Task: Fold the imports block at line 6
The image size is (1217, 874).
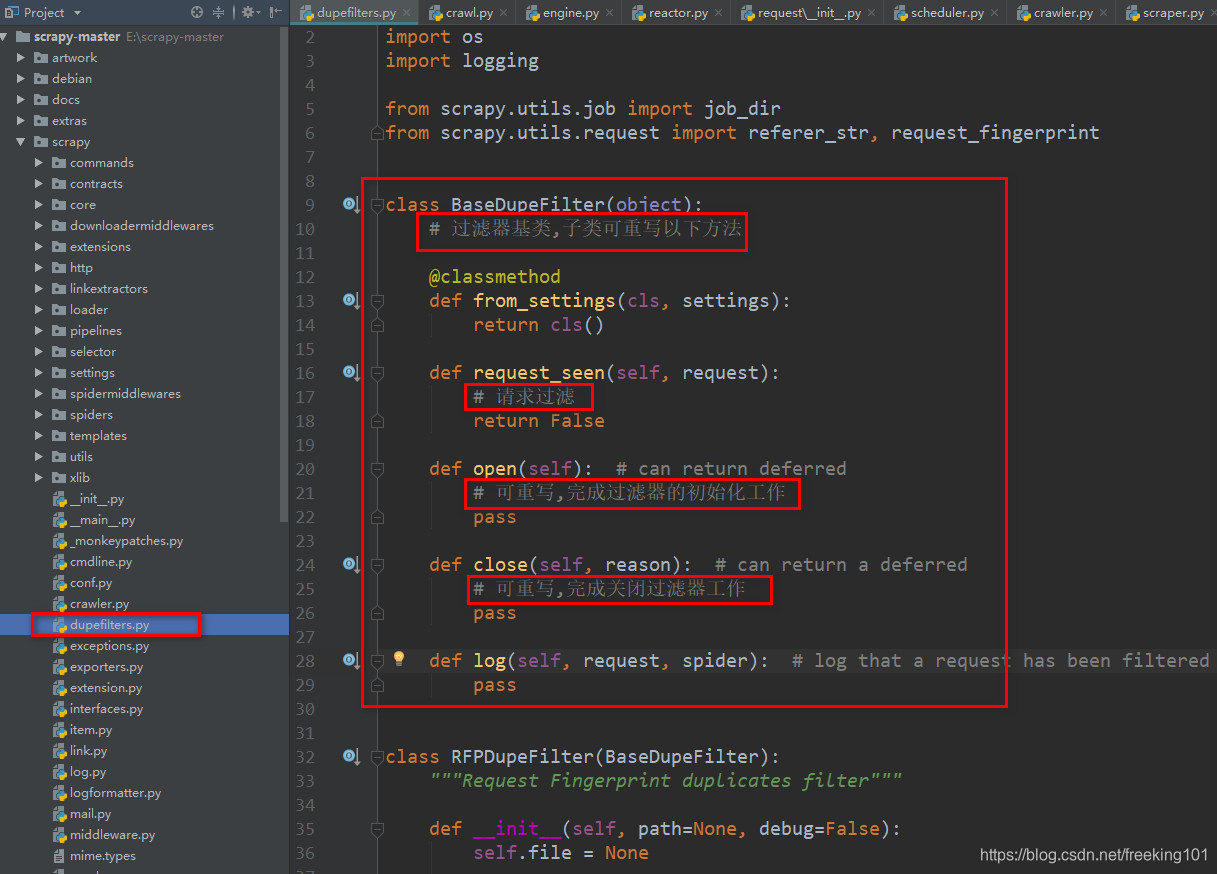Action: [377, 133]
